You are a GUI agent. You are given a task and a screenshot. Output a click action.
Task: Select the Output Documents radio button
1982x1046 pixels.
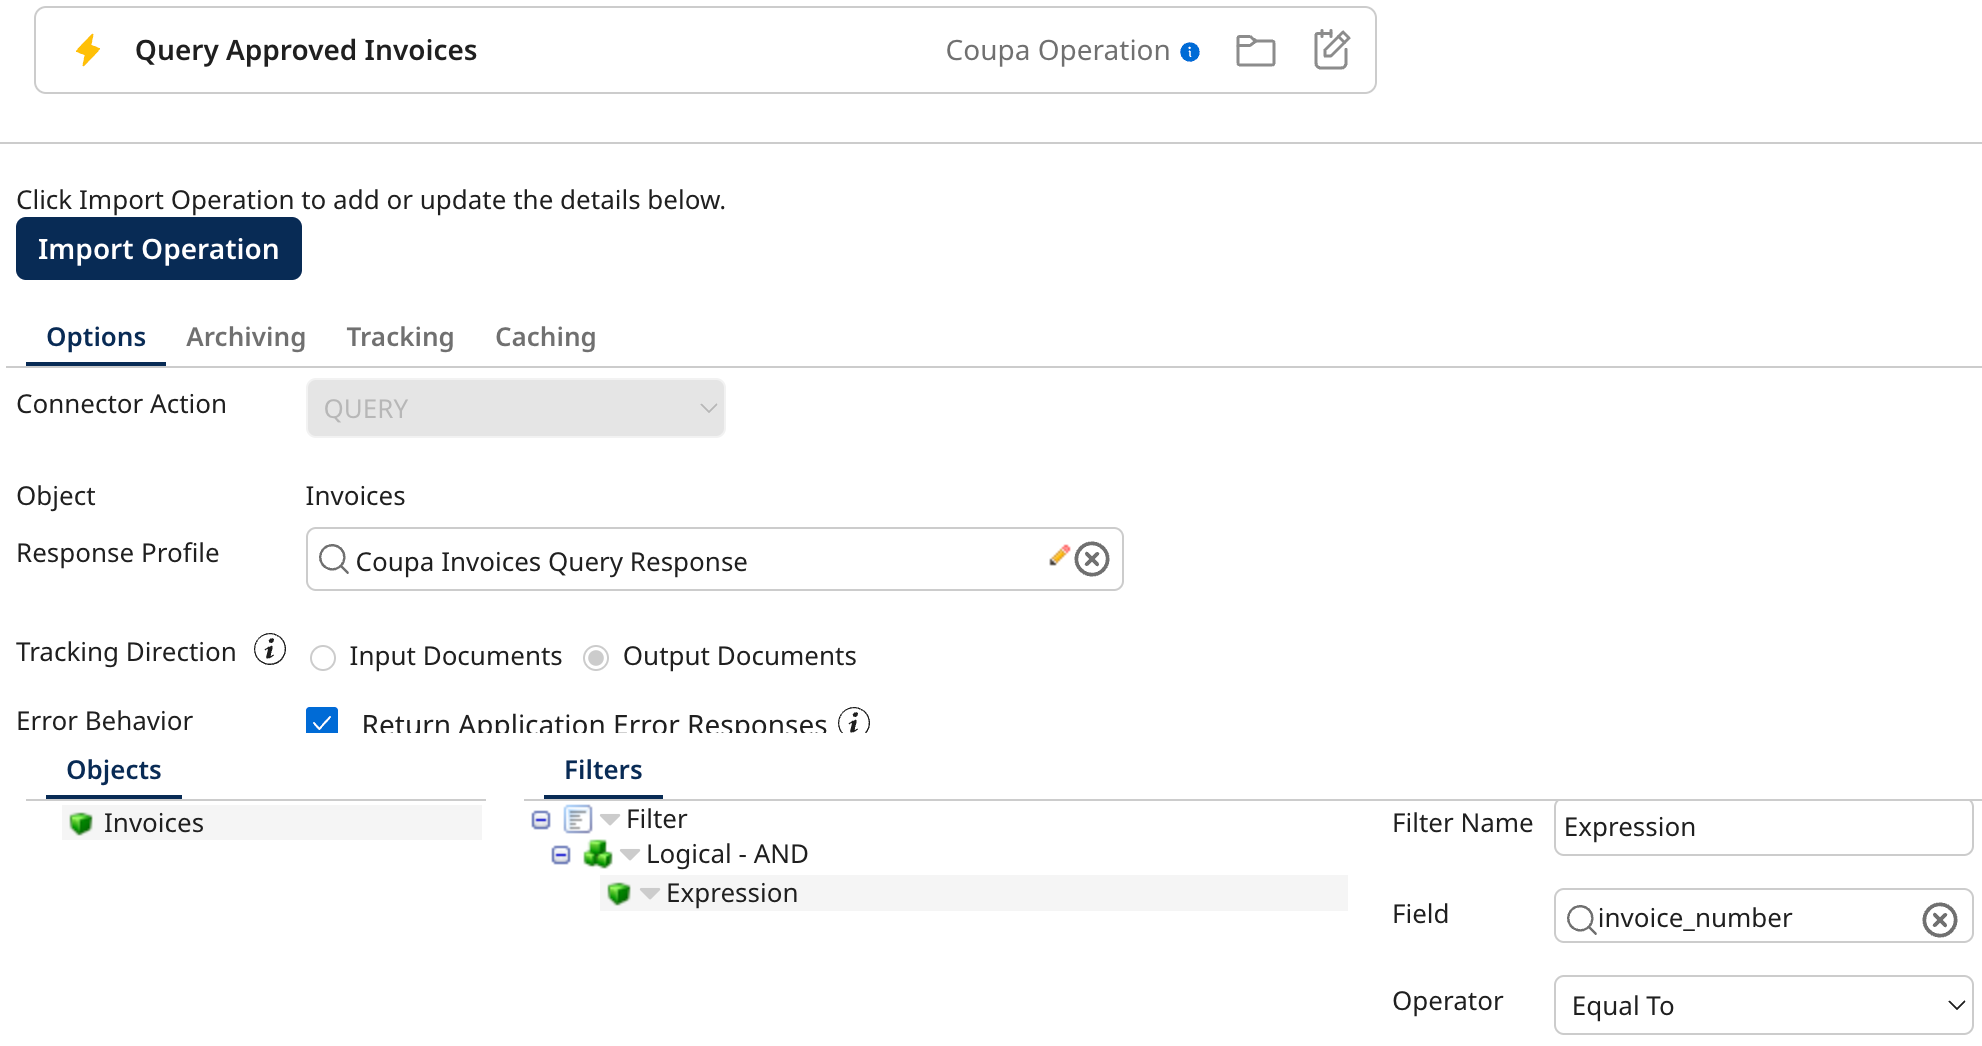(x=596, y=657)
